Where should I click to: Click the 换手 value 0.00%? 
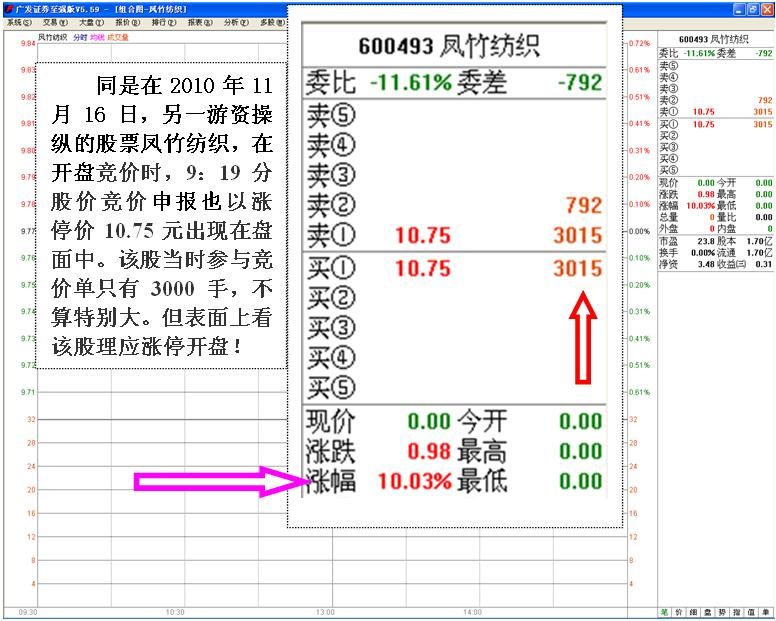click(x=703, y=253)
